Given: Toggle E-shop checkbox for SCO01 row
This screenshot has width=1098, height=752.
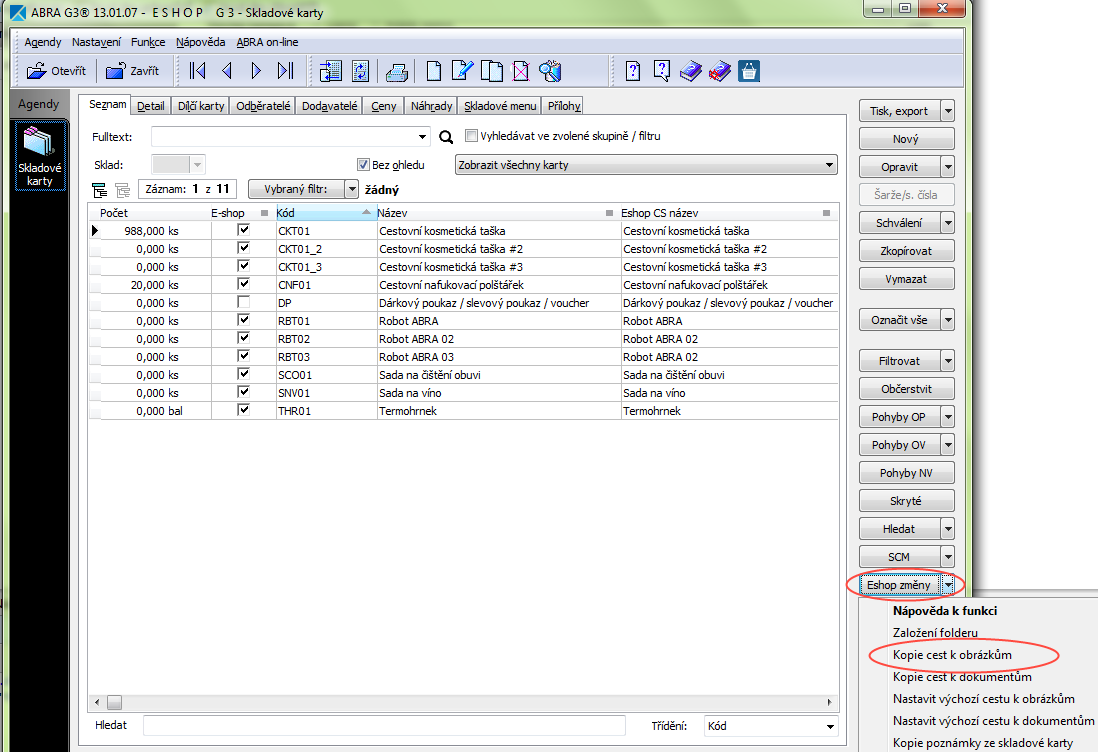Looking at the screenshot, I should pyautogui.click(x=243, y=374).
